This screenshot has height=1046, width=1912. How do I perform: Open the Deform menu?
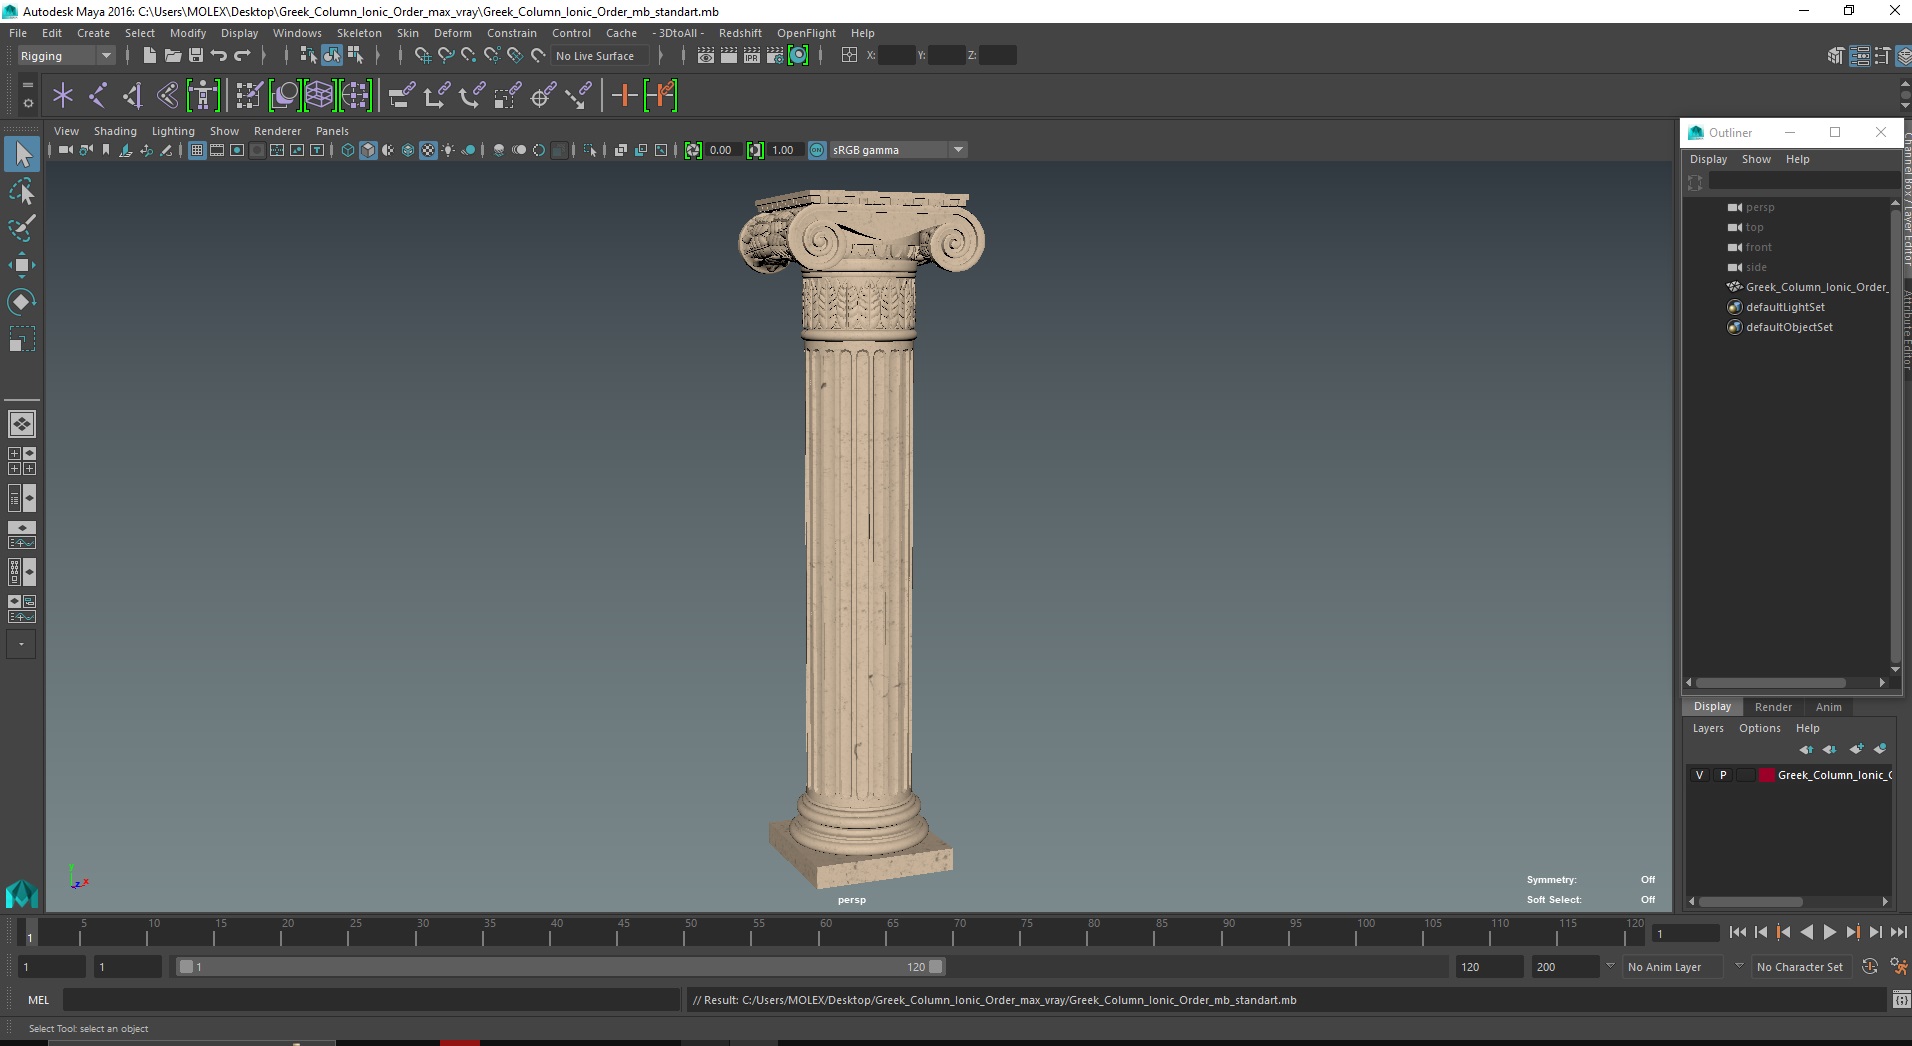pyautogui.click(x=452, y=33)
